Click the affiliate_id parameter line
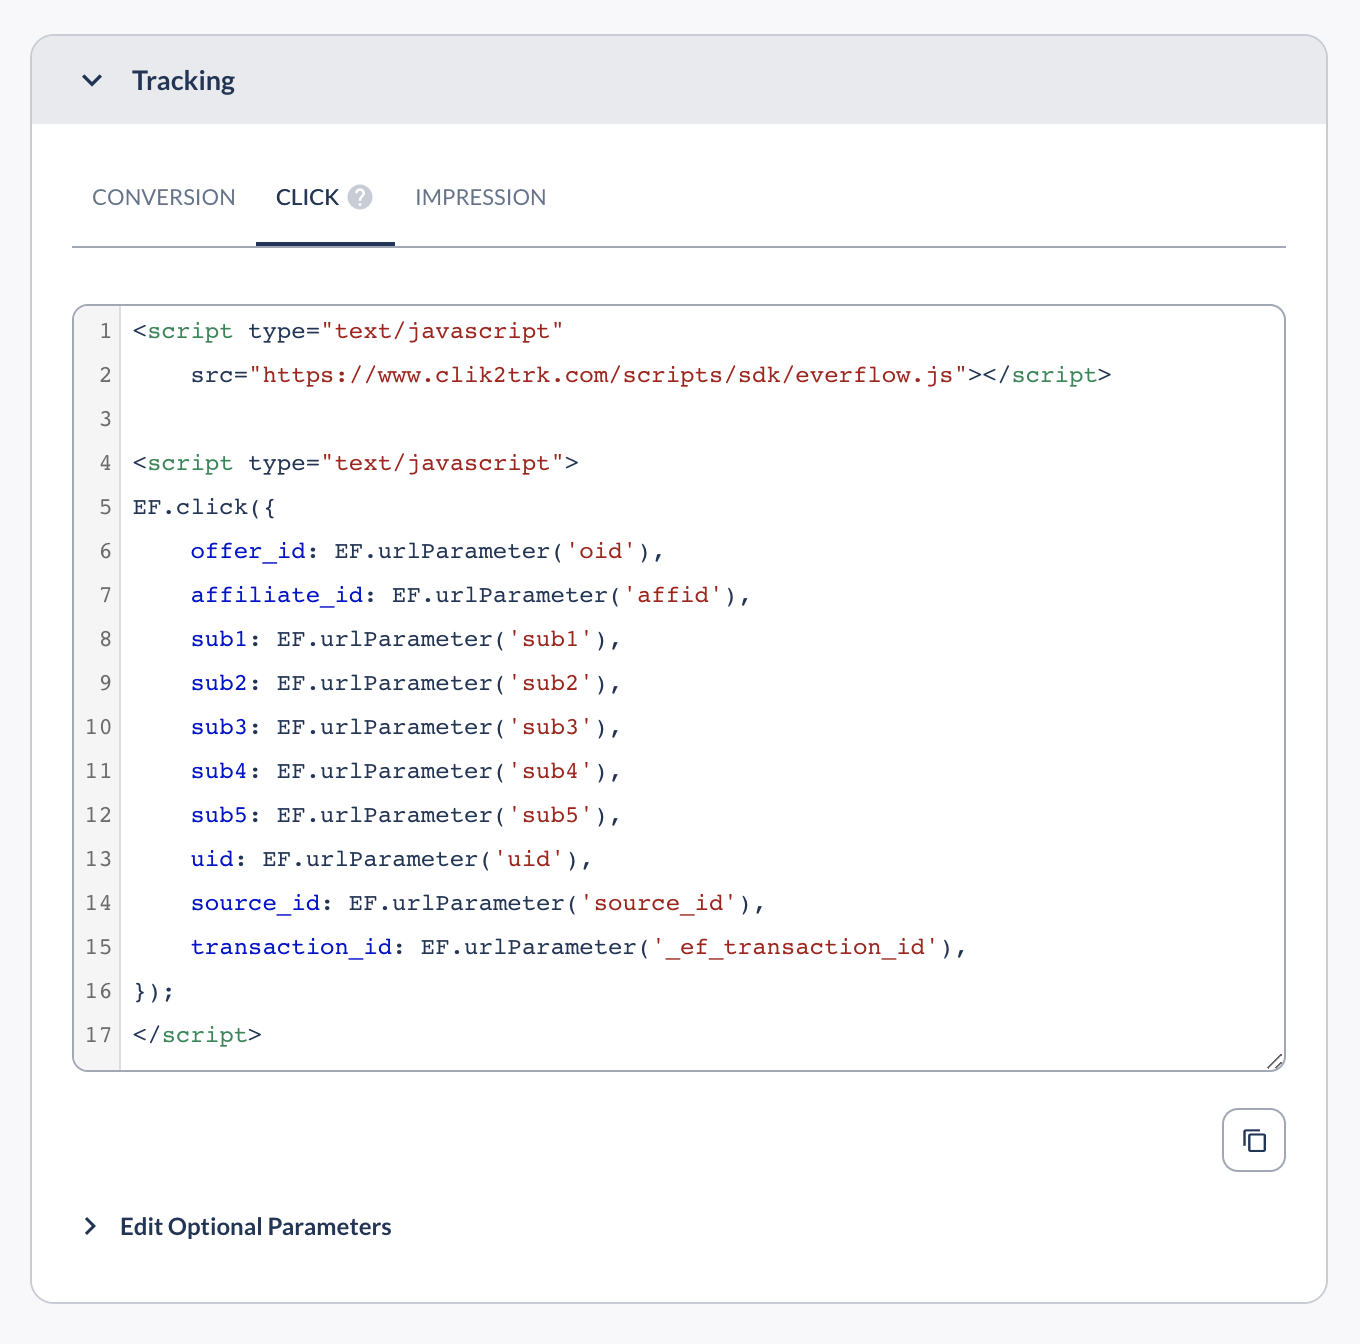1360x1344 pixels. 471,595
